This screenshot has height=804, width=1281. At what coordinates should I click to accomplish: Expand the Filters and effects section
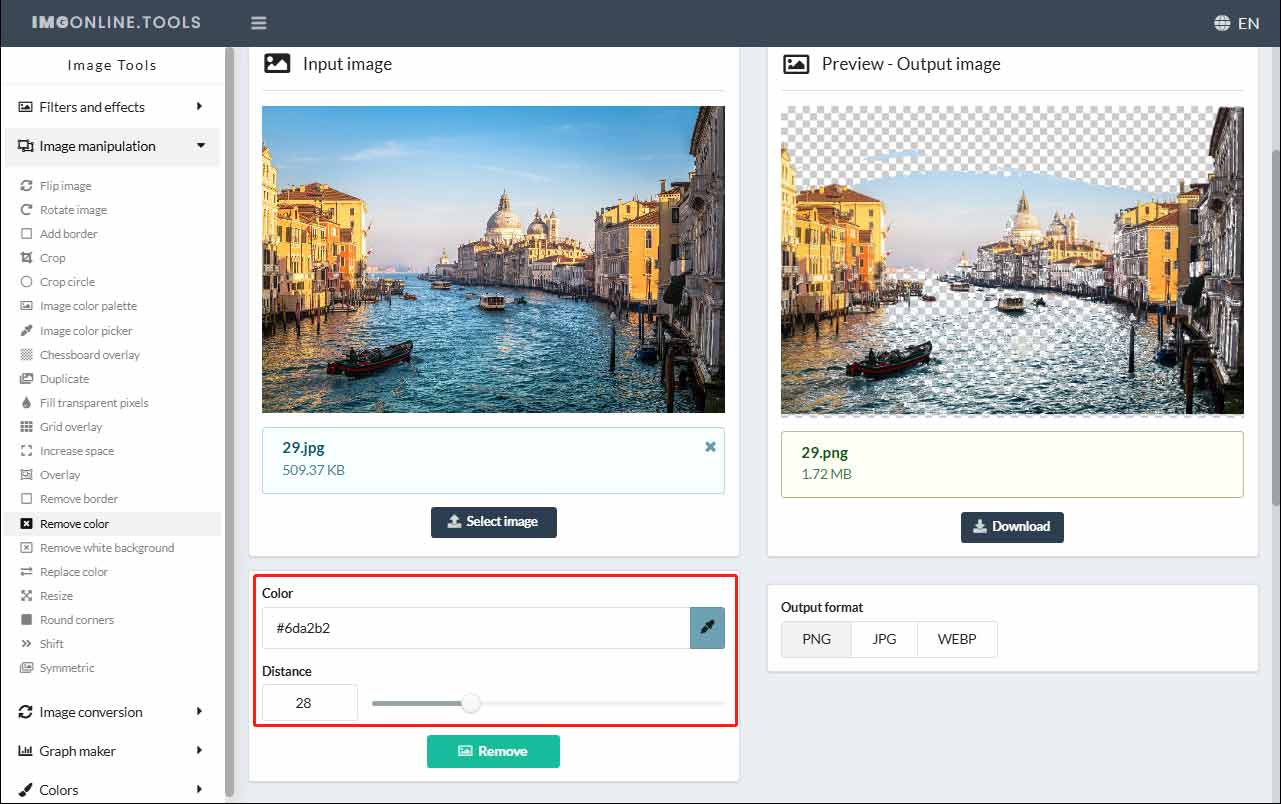90,106
